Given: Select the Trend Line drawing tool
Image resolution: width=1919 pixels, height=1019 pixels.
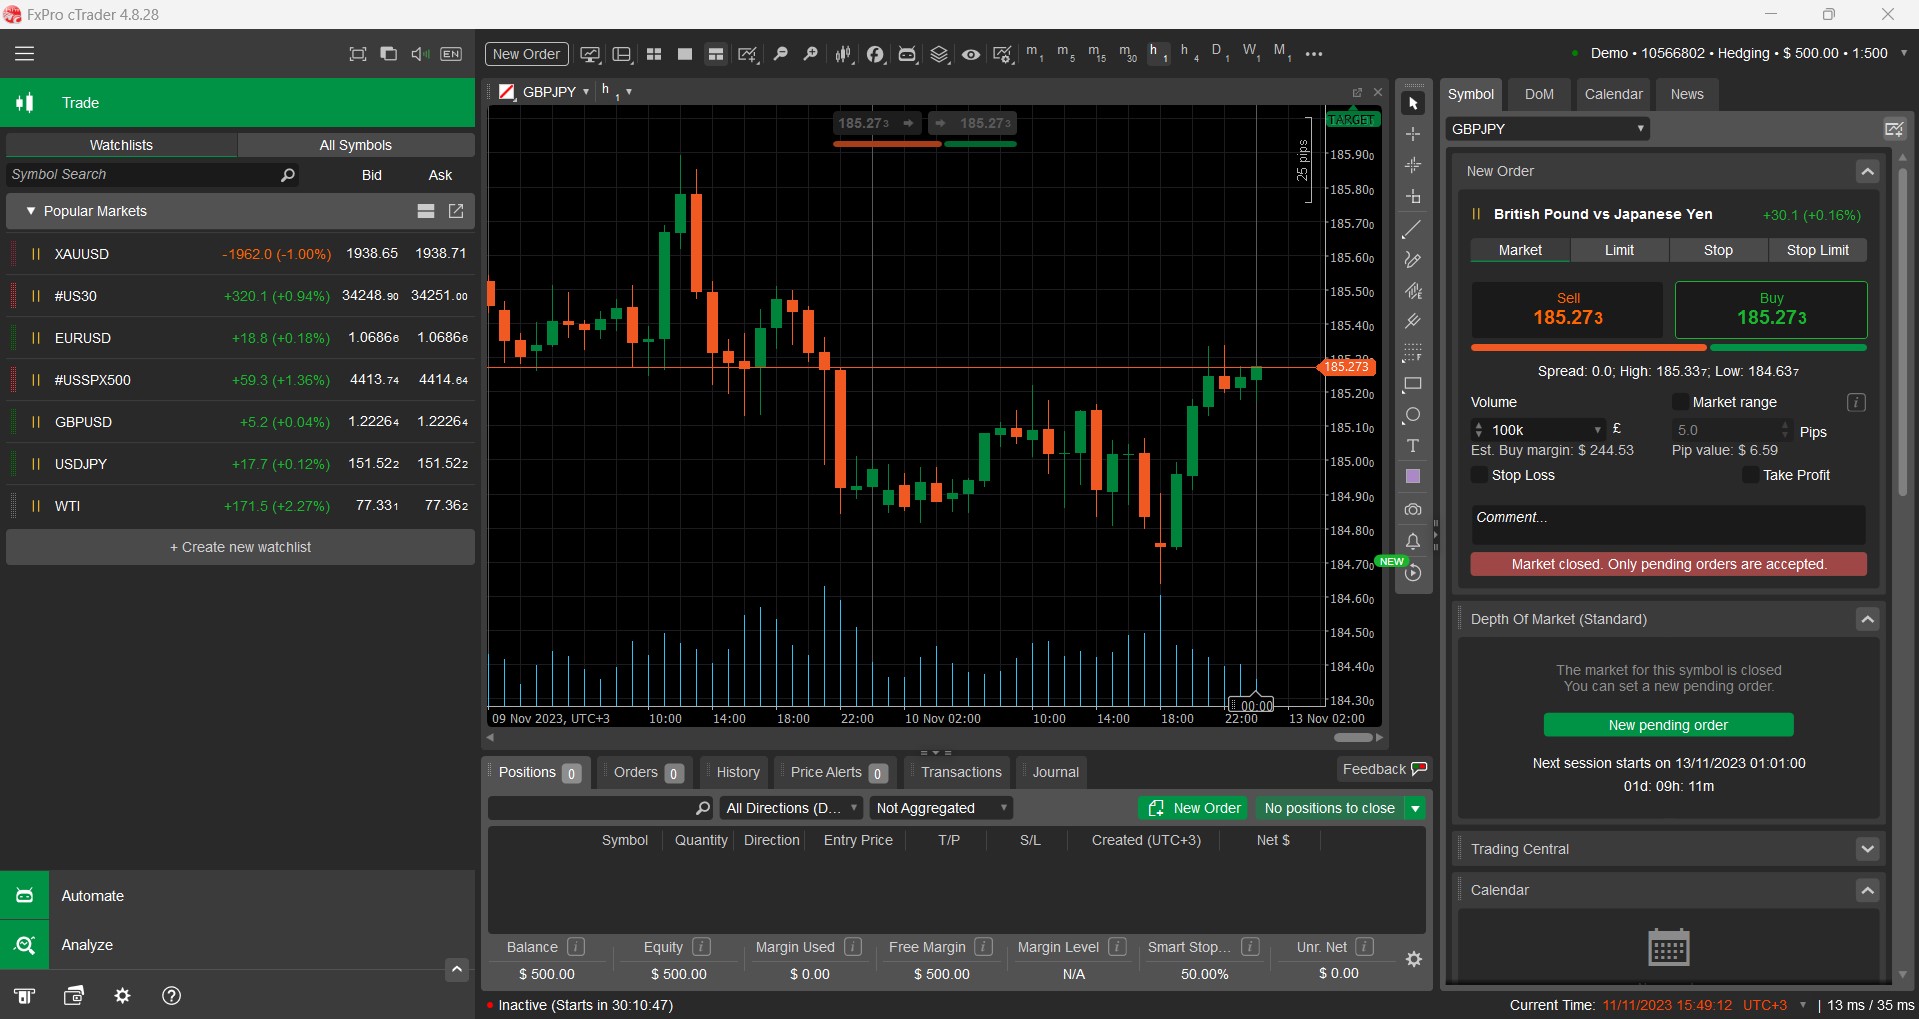Looking at the screenshot, I should coord(1413,228).
